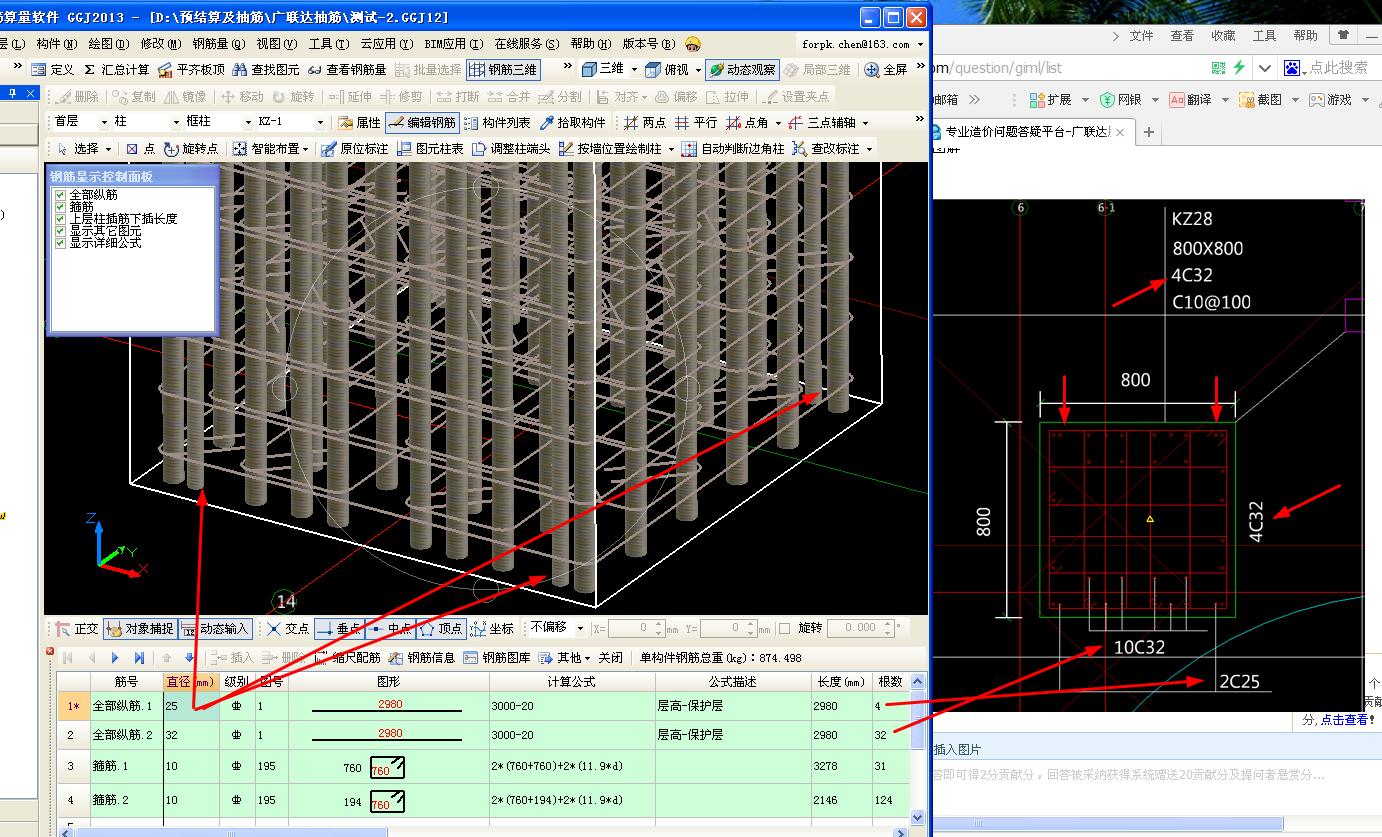Toggle 动态观察 orbit view
1382x837 pixels.
[741, 70]
